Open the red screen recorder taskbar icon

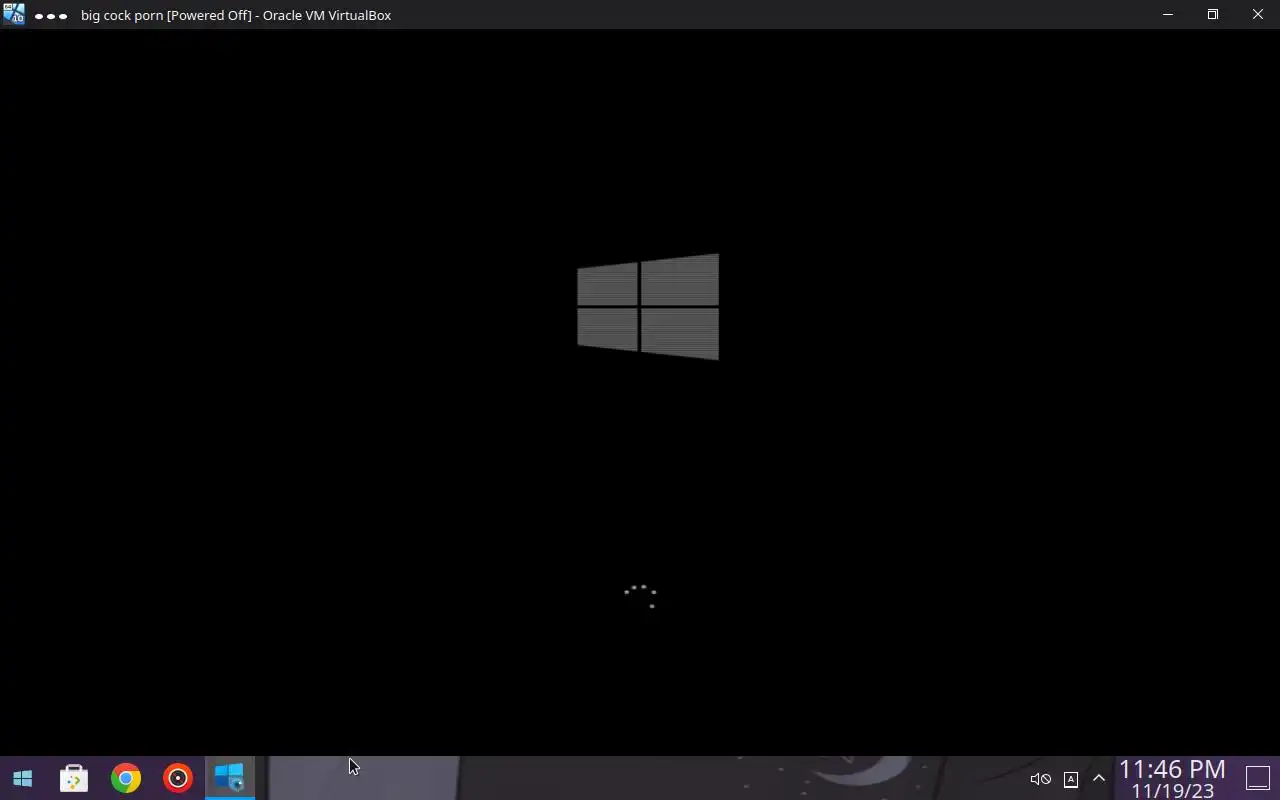[178, 778]
